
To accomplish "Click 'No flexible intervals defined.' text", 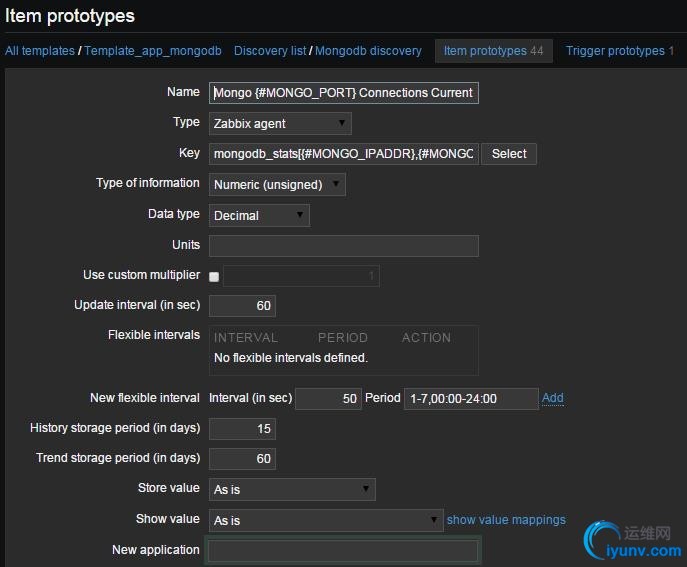I will tap(291, 358).
